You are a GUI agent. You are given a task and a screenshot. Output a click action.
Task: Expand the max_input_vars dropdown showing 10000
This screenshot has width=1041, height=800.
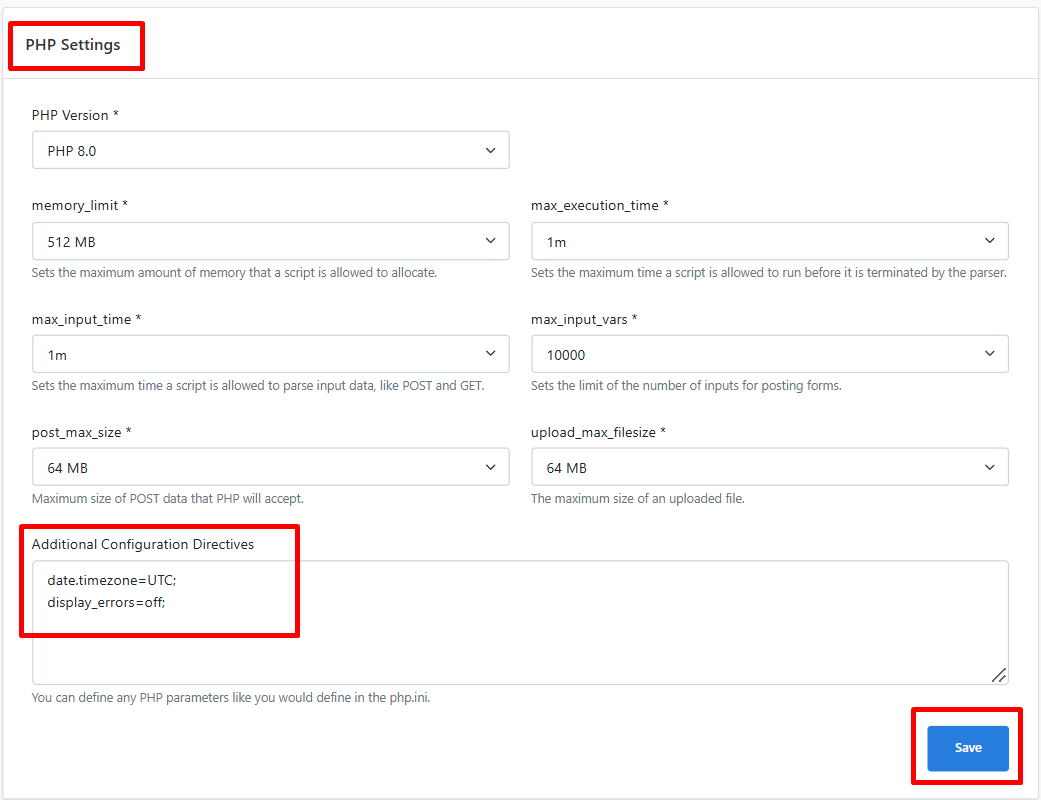tap(769, 355)
